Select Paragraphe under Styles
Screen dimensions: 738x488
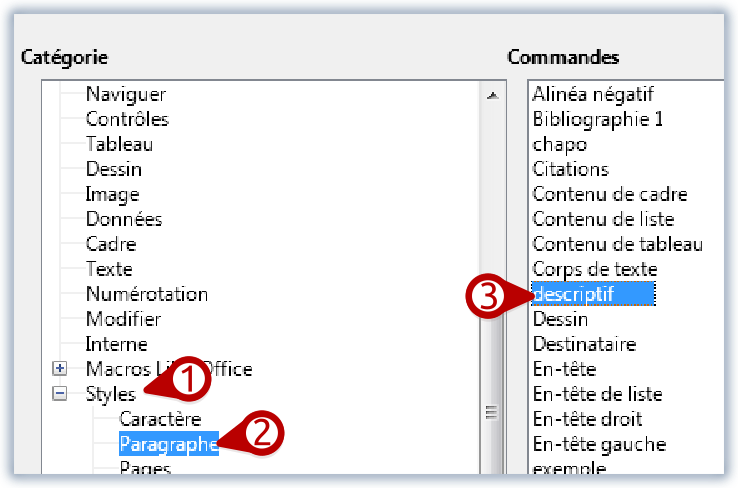[x=168, y=444]
